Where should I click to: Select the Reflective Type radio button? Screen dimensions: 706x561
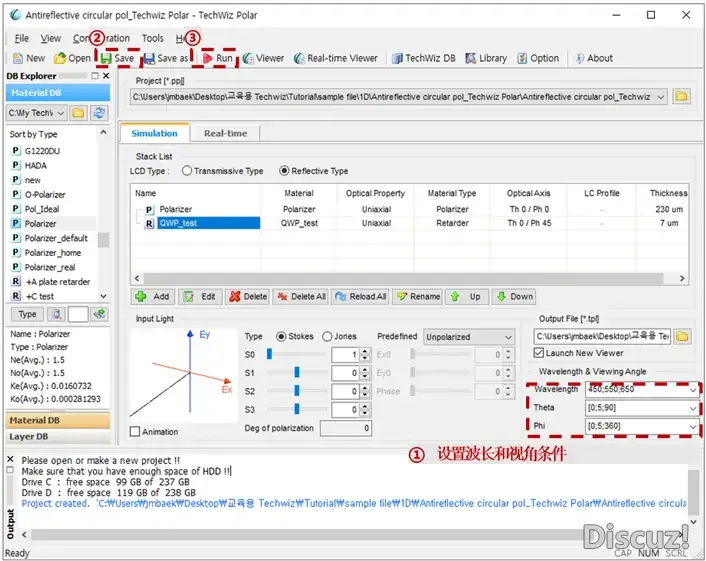pyautogui.click(x=284, y=171)
